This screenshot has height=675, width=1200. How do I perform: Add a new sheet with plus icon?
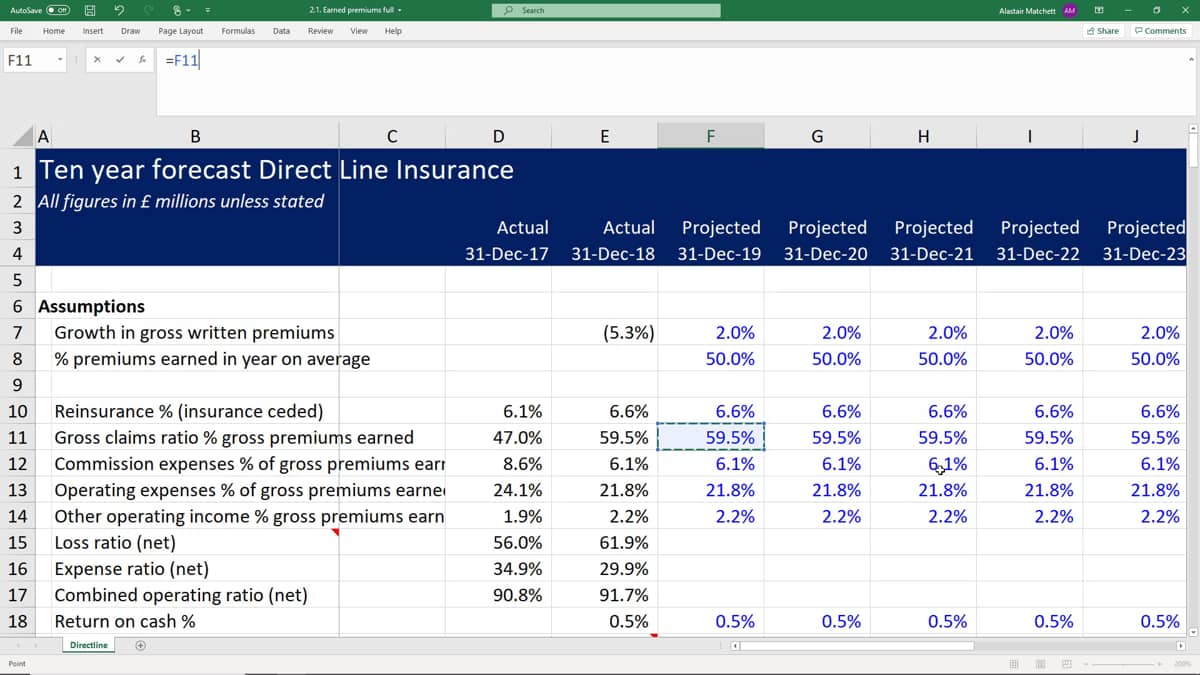tap(141, 645)
